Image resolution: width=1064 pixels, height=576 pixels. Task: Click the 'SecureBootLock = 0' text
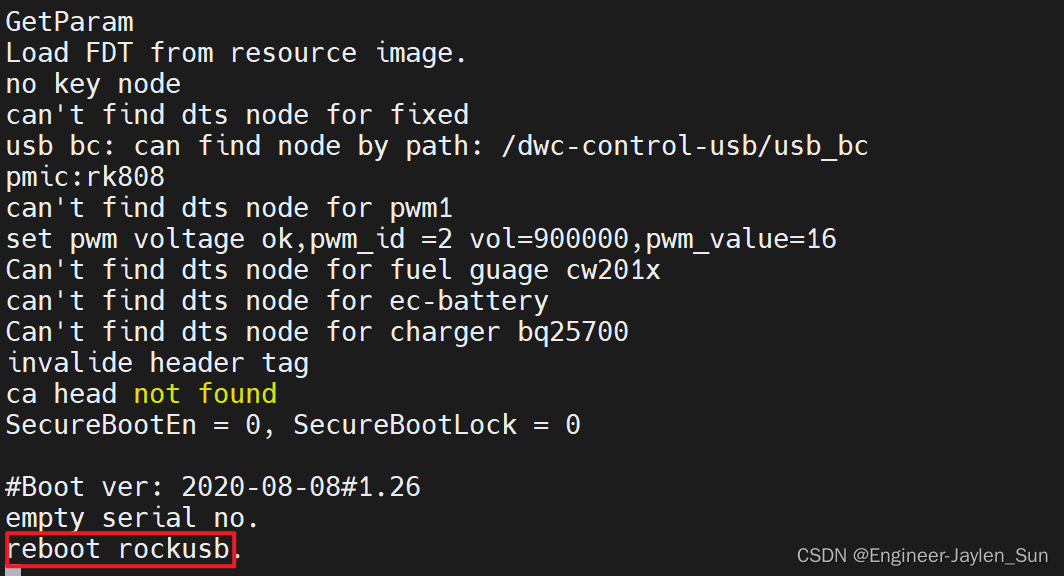(x=436, y=425)
